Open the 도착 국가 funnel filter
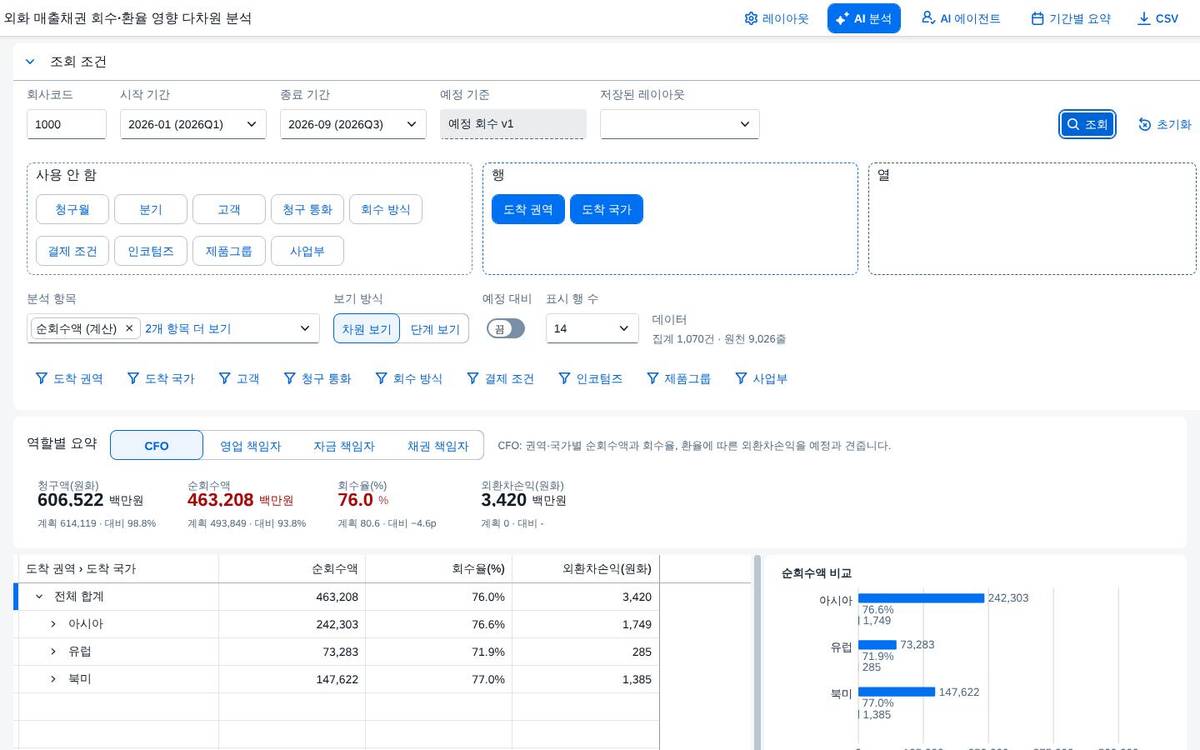Image resolution: width=1200 pixels, height=750 pixels. click(x=161, y=379)
